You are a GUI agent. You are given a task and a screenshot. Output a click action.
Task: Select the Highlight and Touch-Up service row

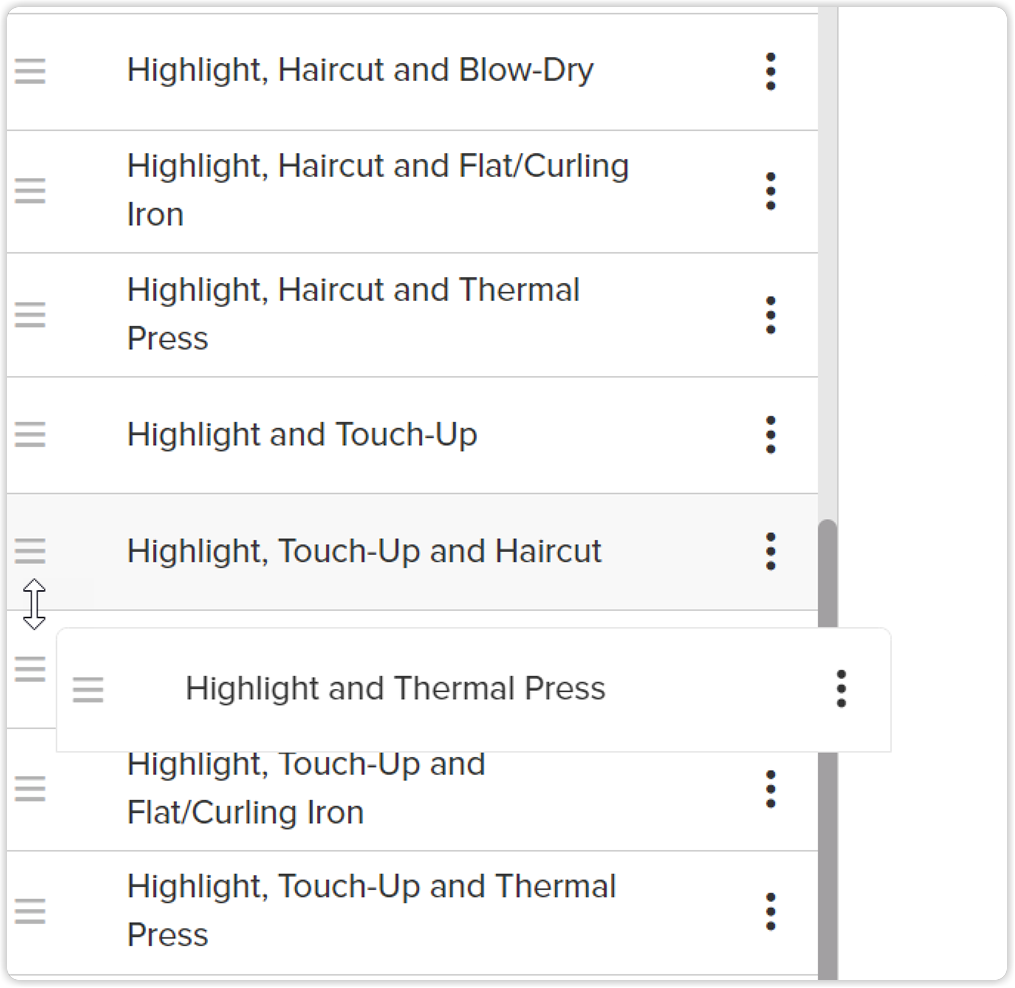point(412,435)
